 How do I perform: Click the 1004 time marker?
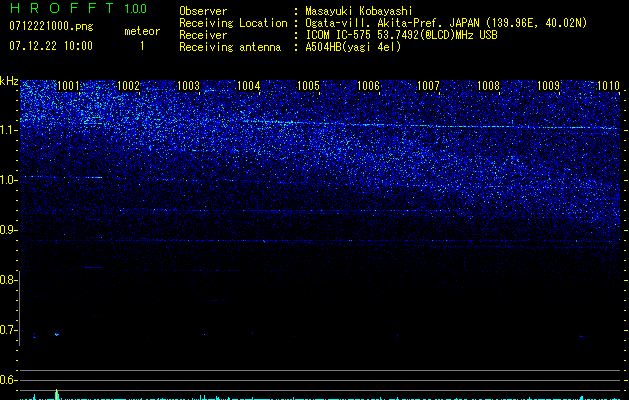click(249, 86)
